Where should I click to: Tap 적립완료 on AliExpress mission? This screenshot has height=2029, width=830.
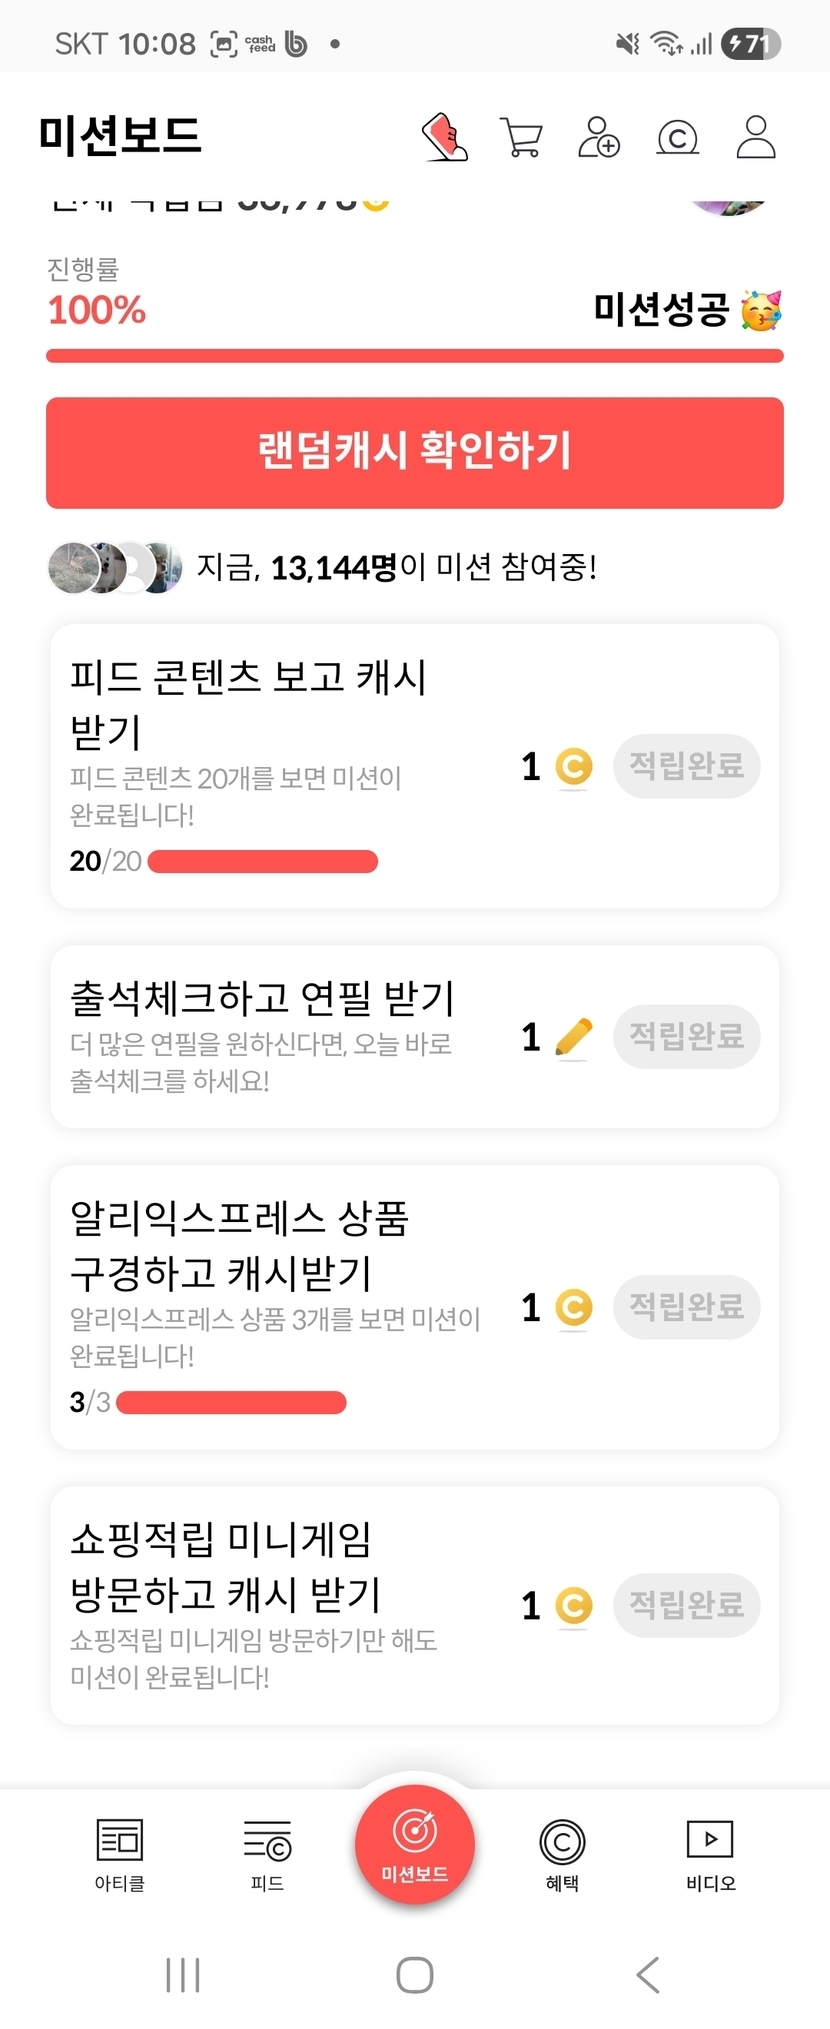686,1306
